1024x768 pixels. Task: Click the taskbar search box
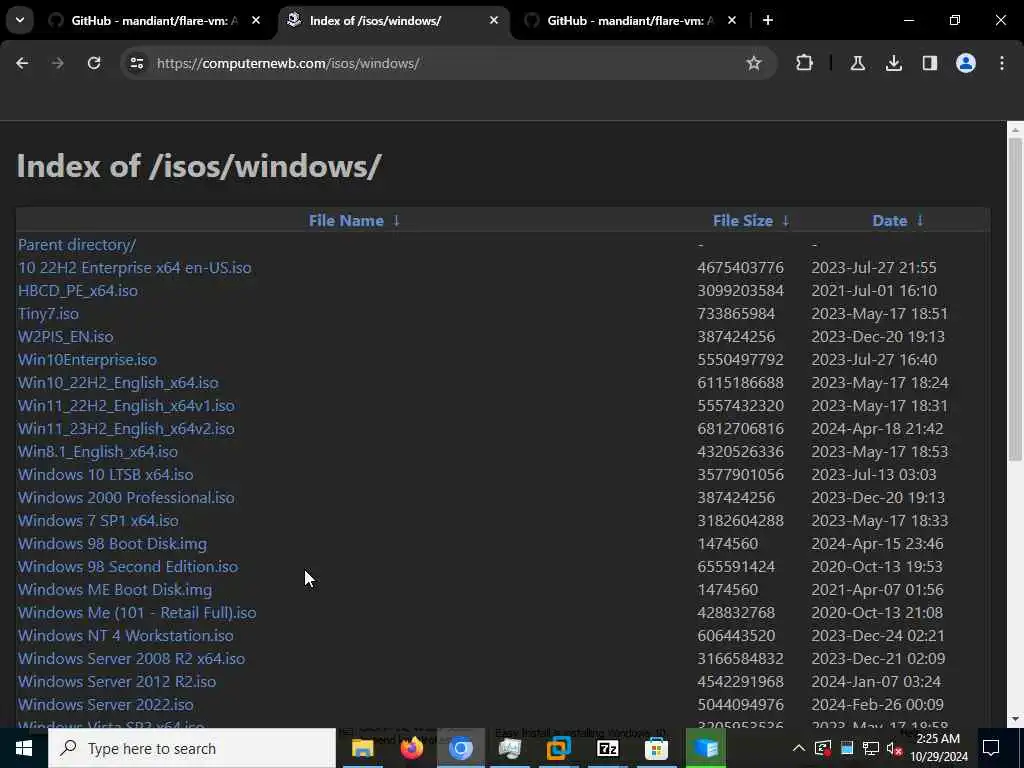192,748
